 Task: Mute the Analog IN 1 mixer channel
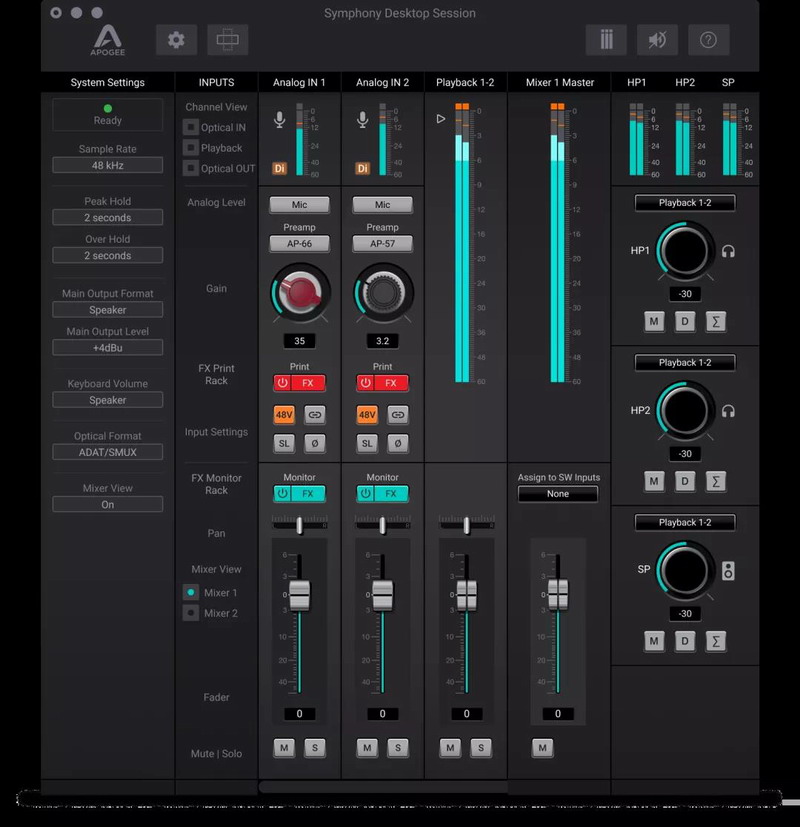(284, 747)
